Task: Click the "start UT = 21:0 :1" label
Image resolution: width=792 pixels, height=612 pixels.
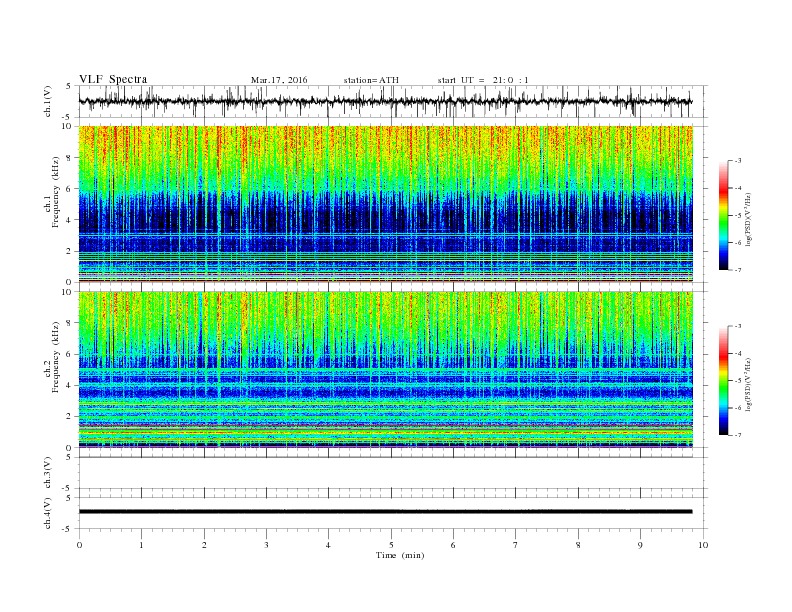Action: coord(483,80)
